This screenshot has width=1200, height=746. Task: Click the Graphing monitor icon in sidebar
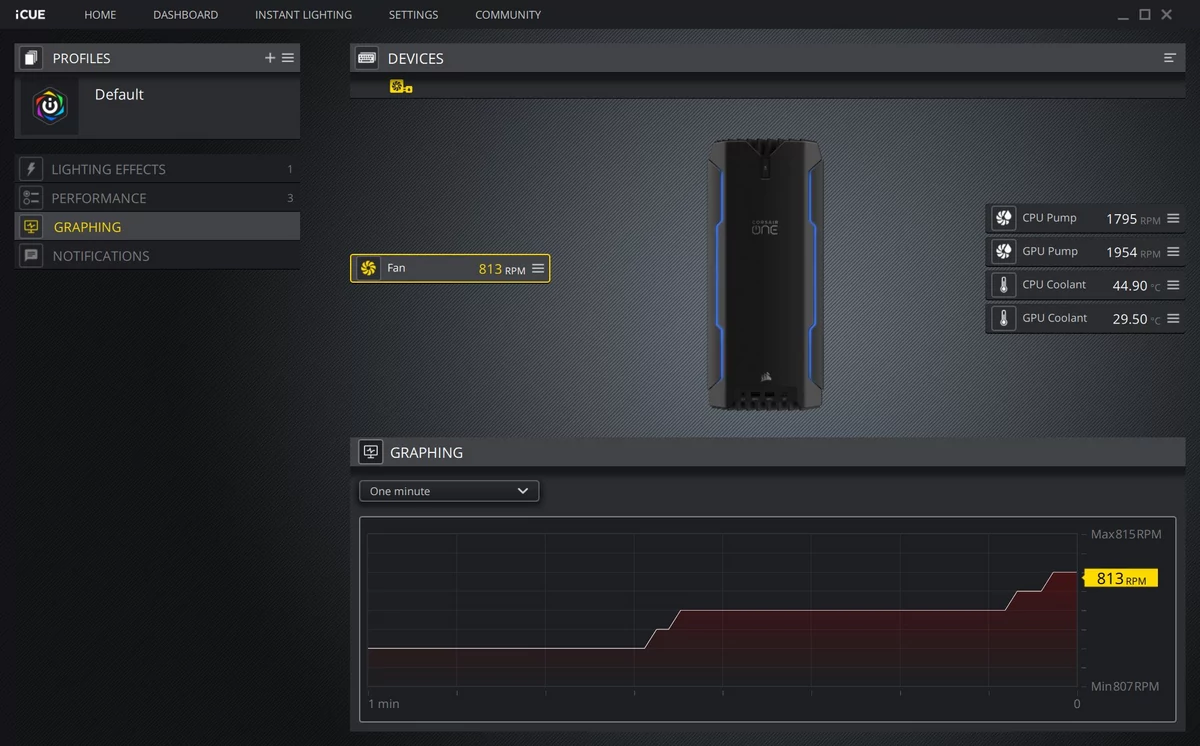(31, 227)
